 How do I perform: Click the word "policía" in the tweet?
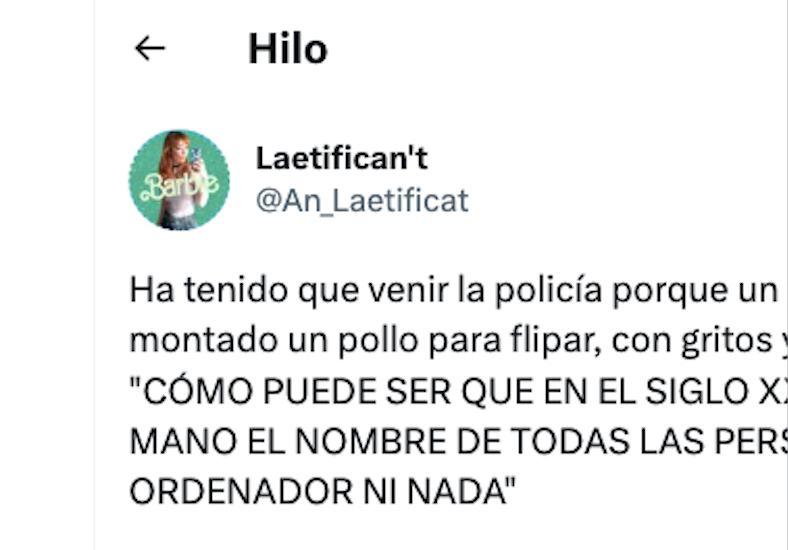coord(548,291)
